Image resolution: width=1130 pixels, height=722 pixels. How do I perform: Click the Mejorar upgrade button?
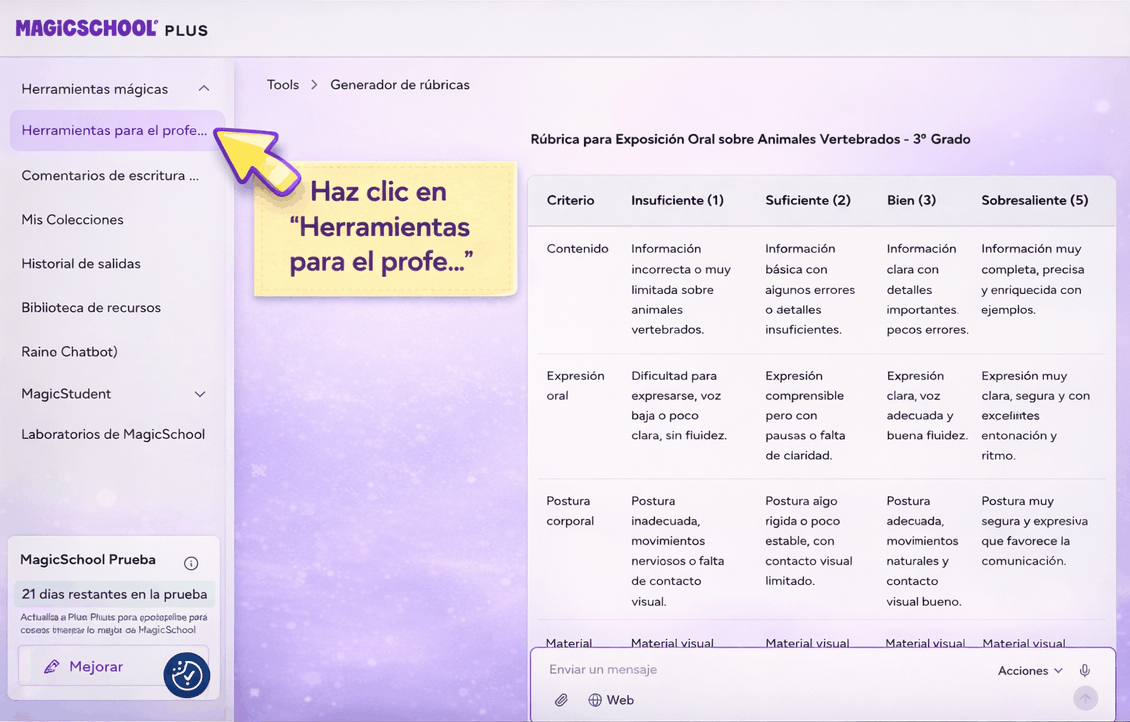(88, 666)
